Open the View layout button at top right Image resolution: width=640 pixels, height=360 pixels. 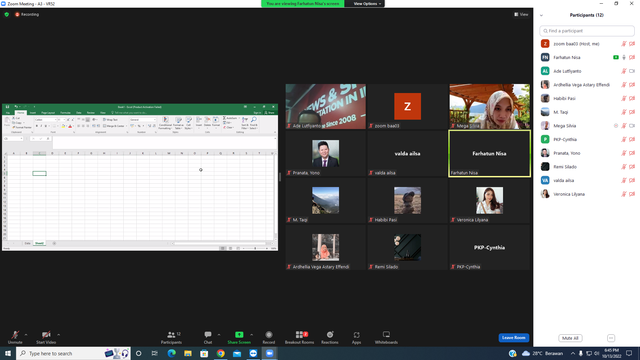pyautogui.click(x=521, y=14)
